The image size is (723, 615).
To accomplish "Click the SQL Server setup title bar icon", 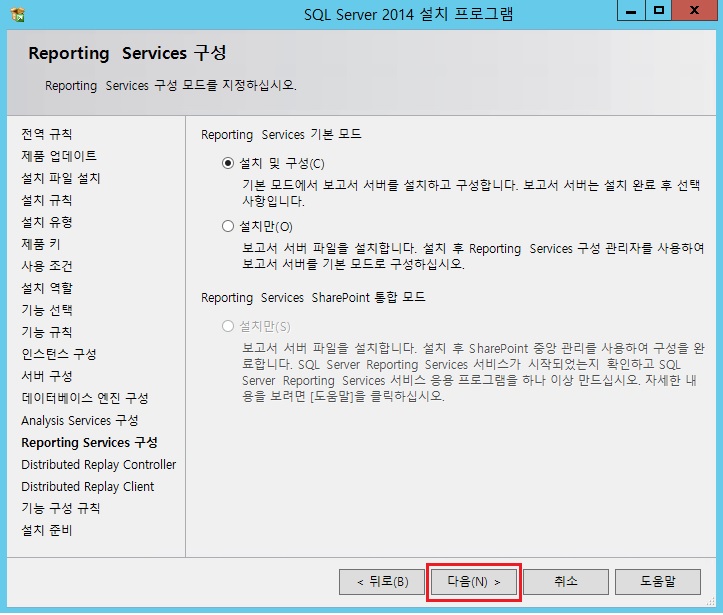I will (18, 15).
